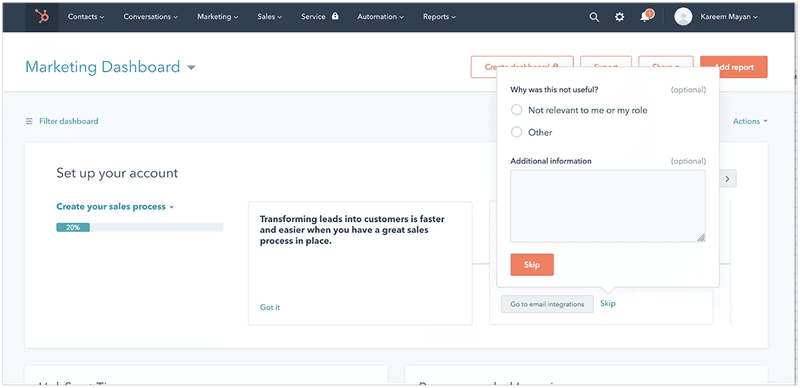Open the Marketing menu
Viewport: 800px width, 388px height.
tap(217, 17)
